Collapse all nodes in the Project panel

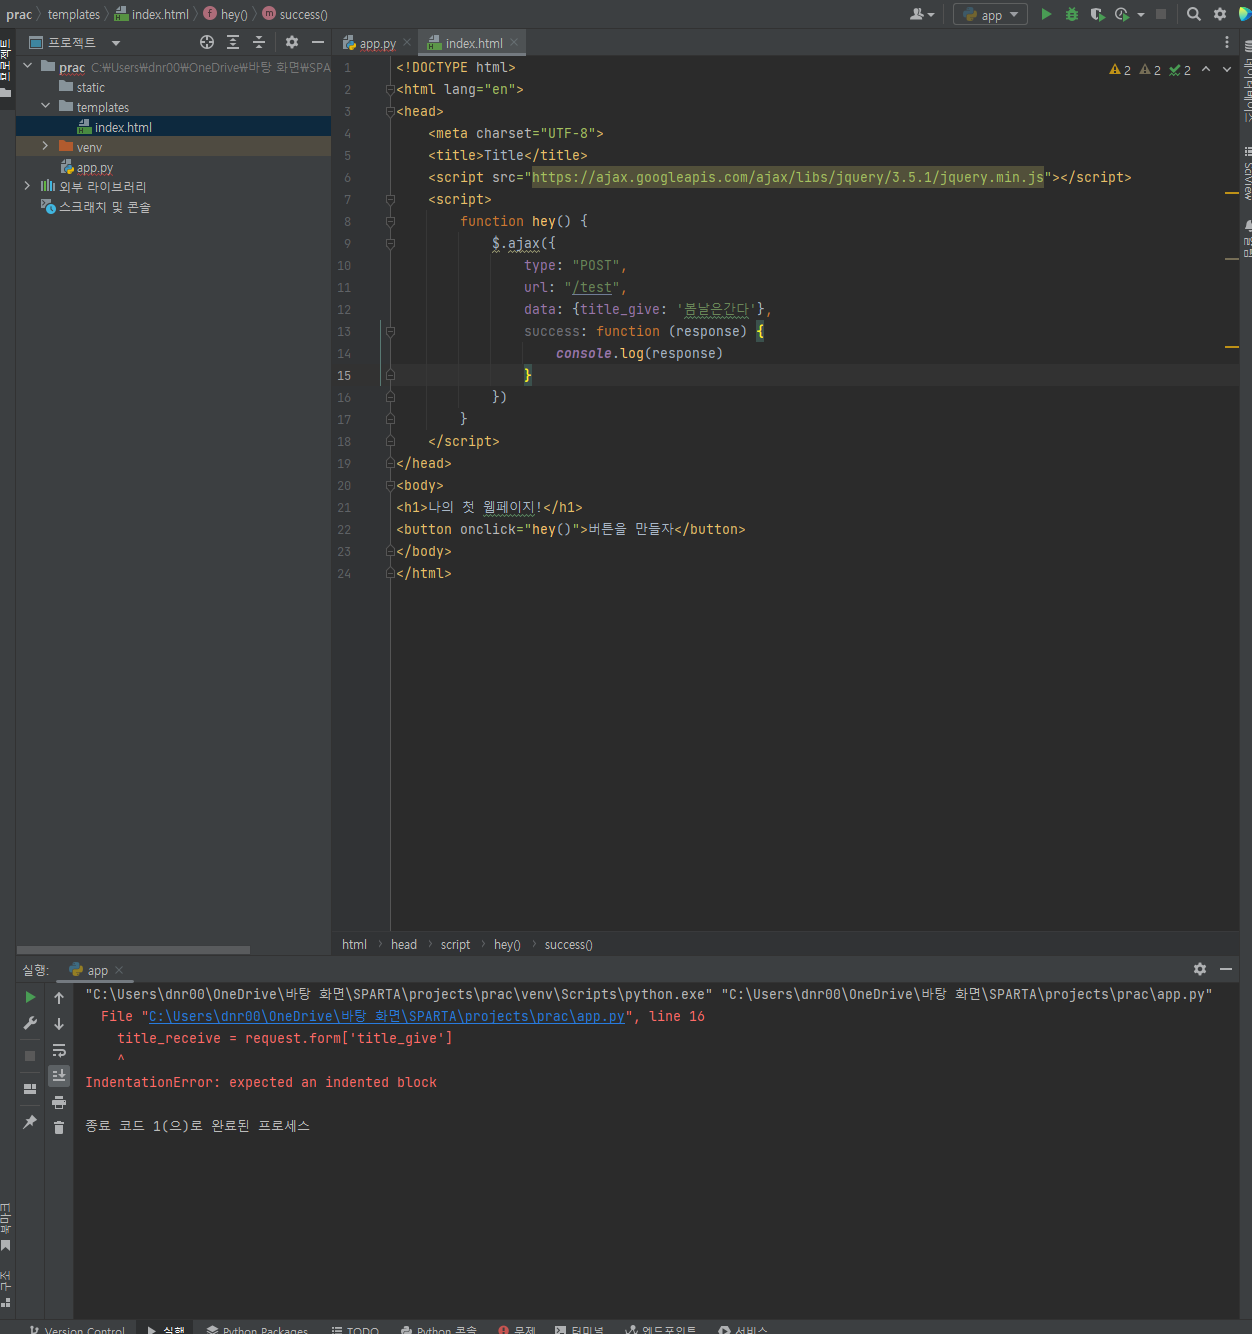coord(259,42)
